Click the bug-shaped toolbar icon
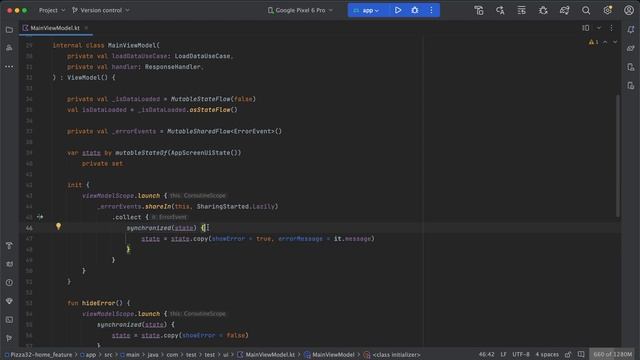Viewport: 640px width, 360px height. coord(543,10)
